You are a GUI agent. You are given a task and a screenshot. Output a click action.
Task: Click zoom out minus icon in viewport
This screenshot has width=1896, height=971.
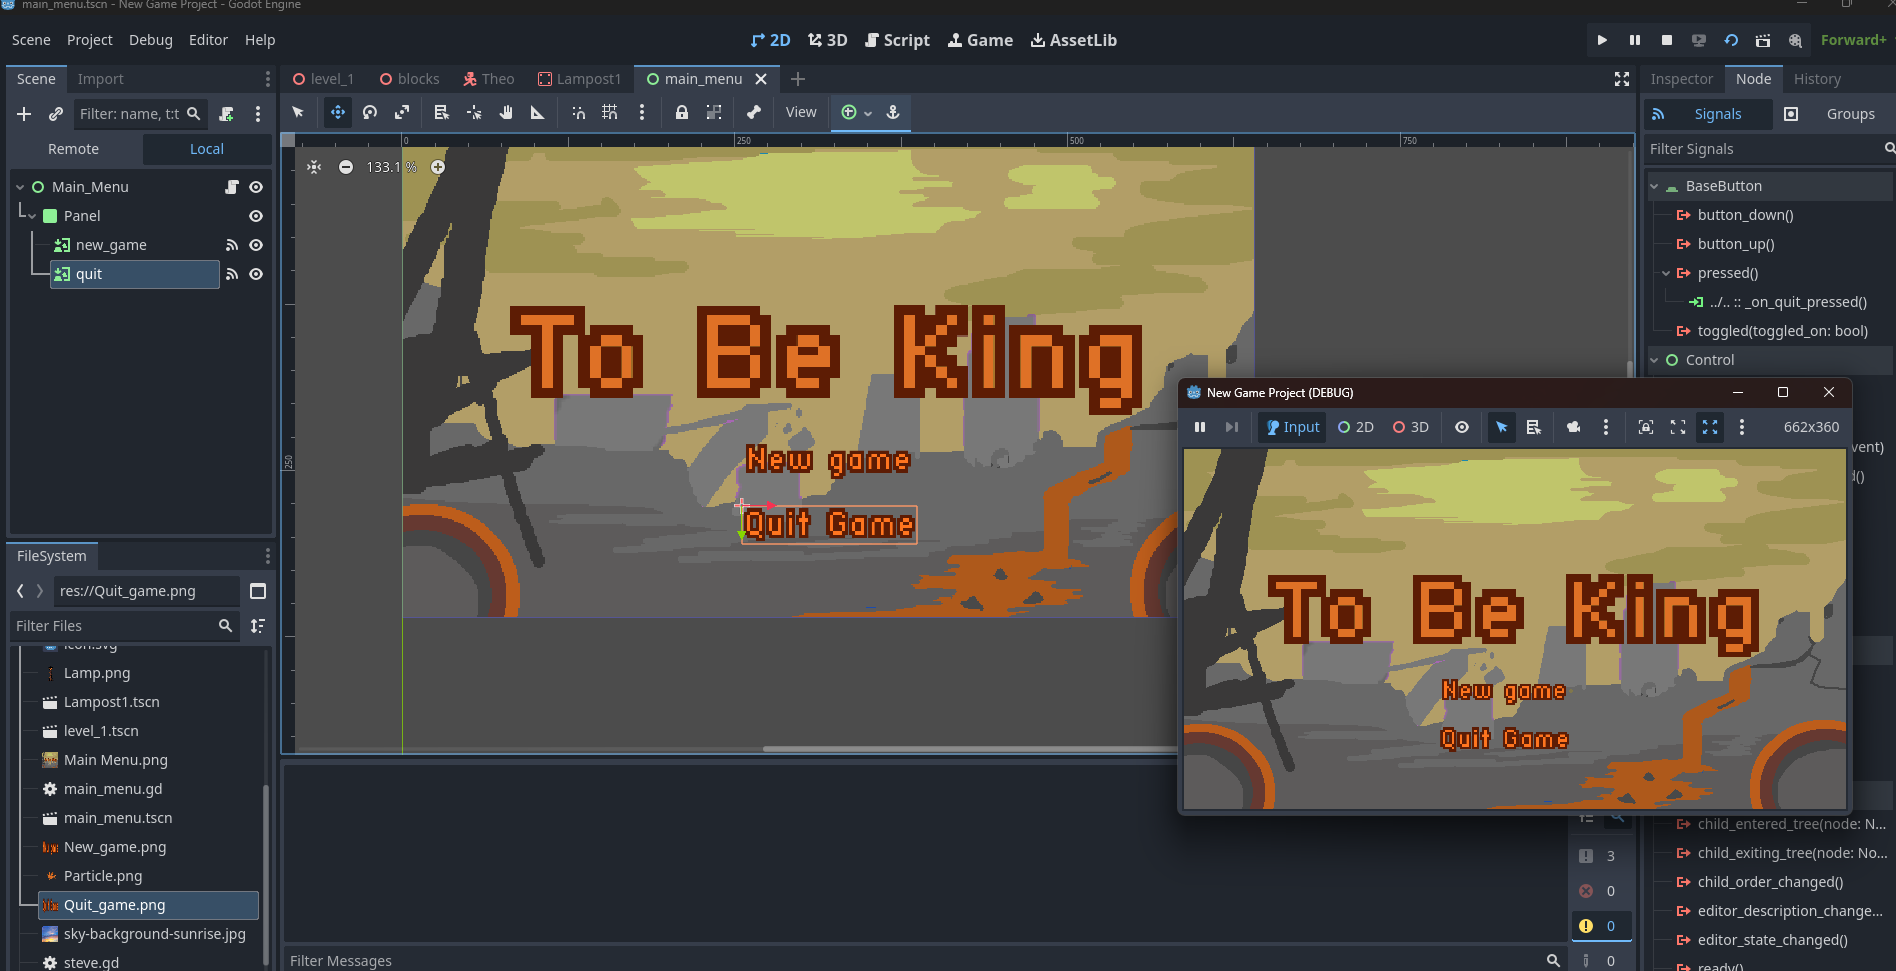346,167
